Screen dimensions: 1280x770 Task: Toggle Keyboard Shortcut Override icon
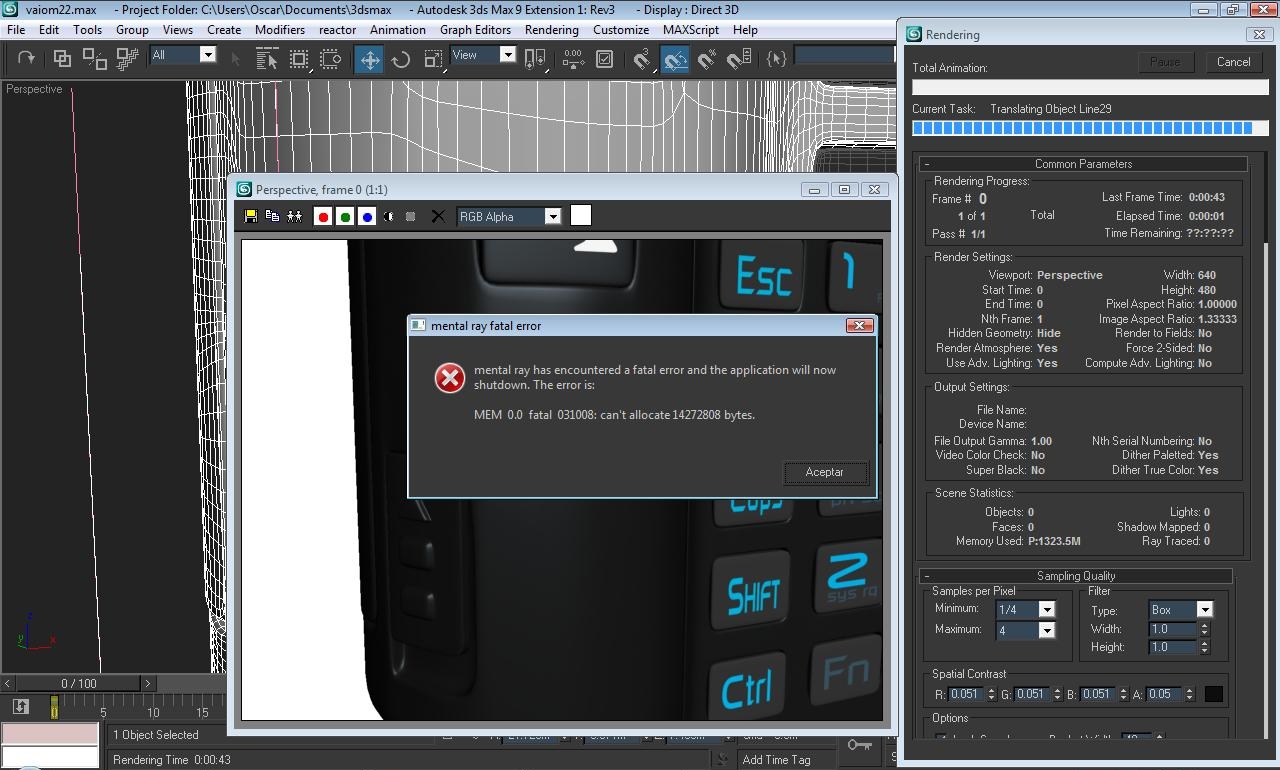pos(605,58)
